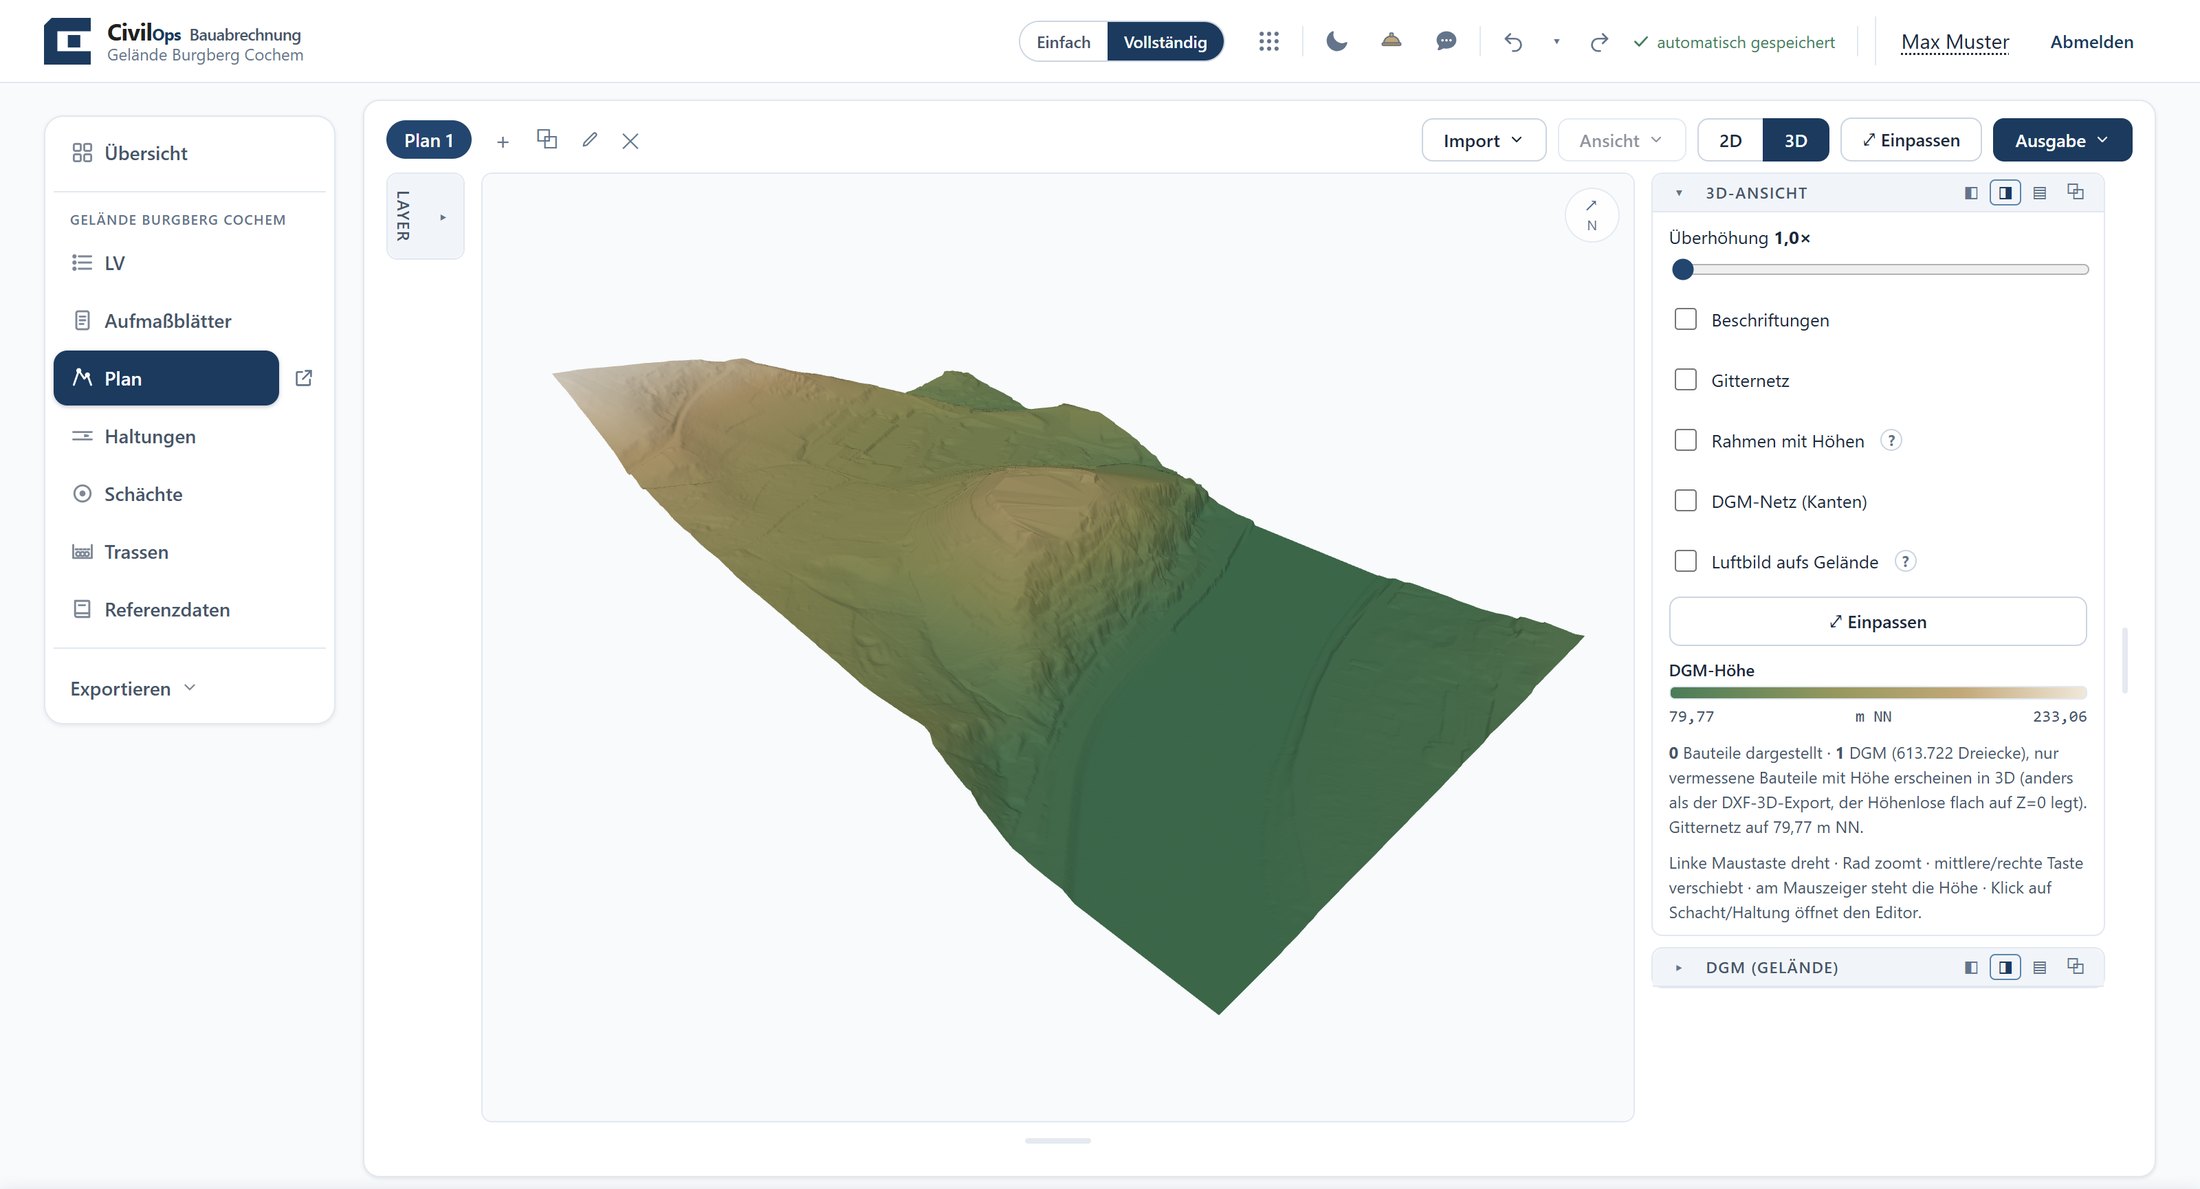Viewport: 2200px width, 1189px height.
Task: Expand the Exportieren menu in sidebar
Action: tap(133, 688)
